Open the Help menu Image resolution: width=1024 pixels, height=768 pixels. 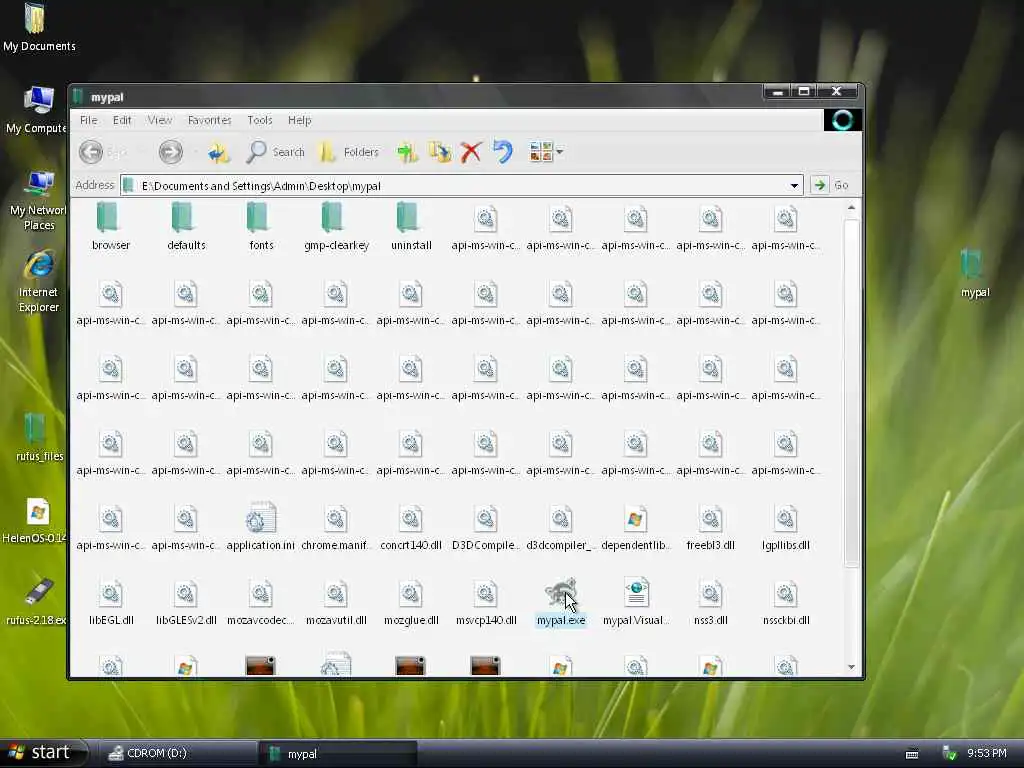coord(299,120)
